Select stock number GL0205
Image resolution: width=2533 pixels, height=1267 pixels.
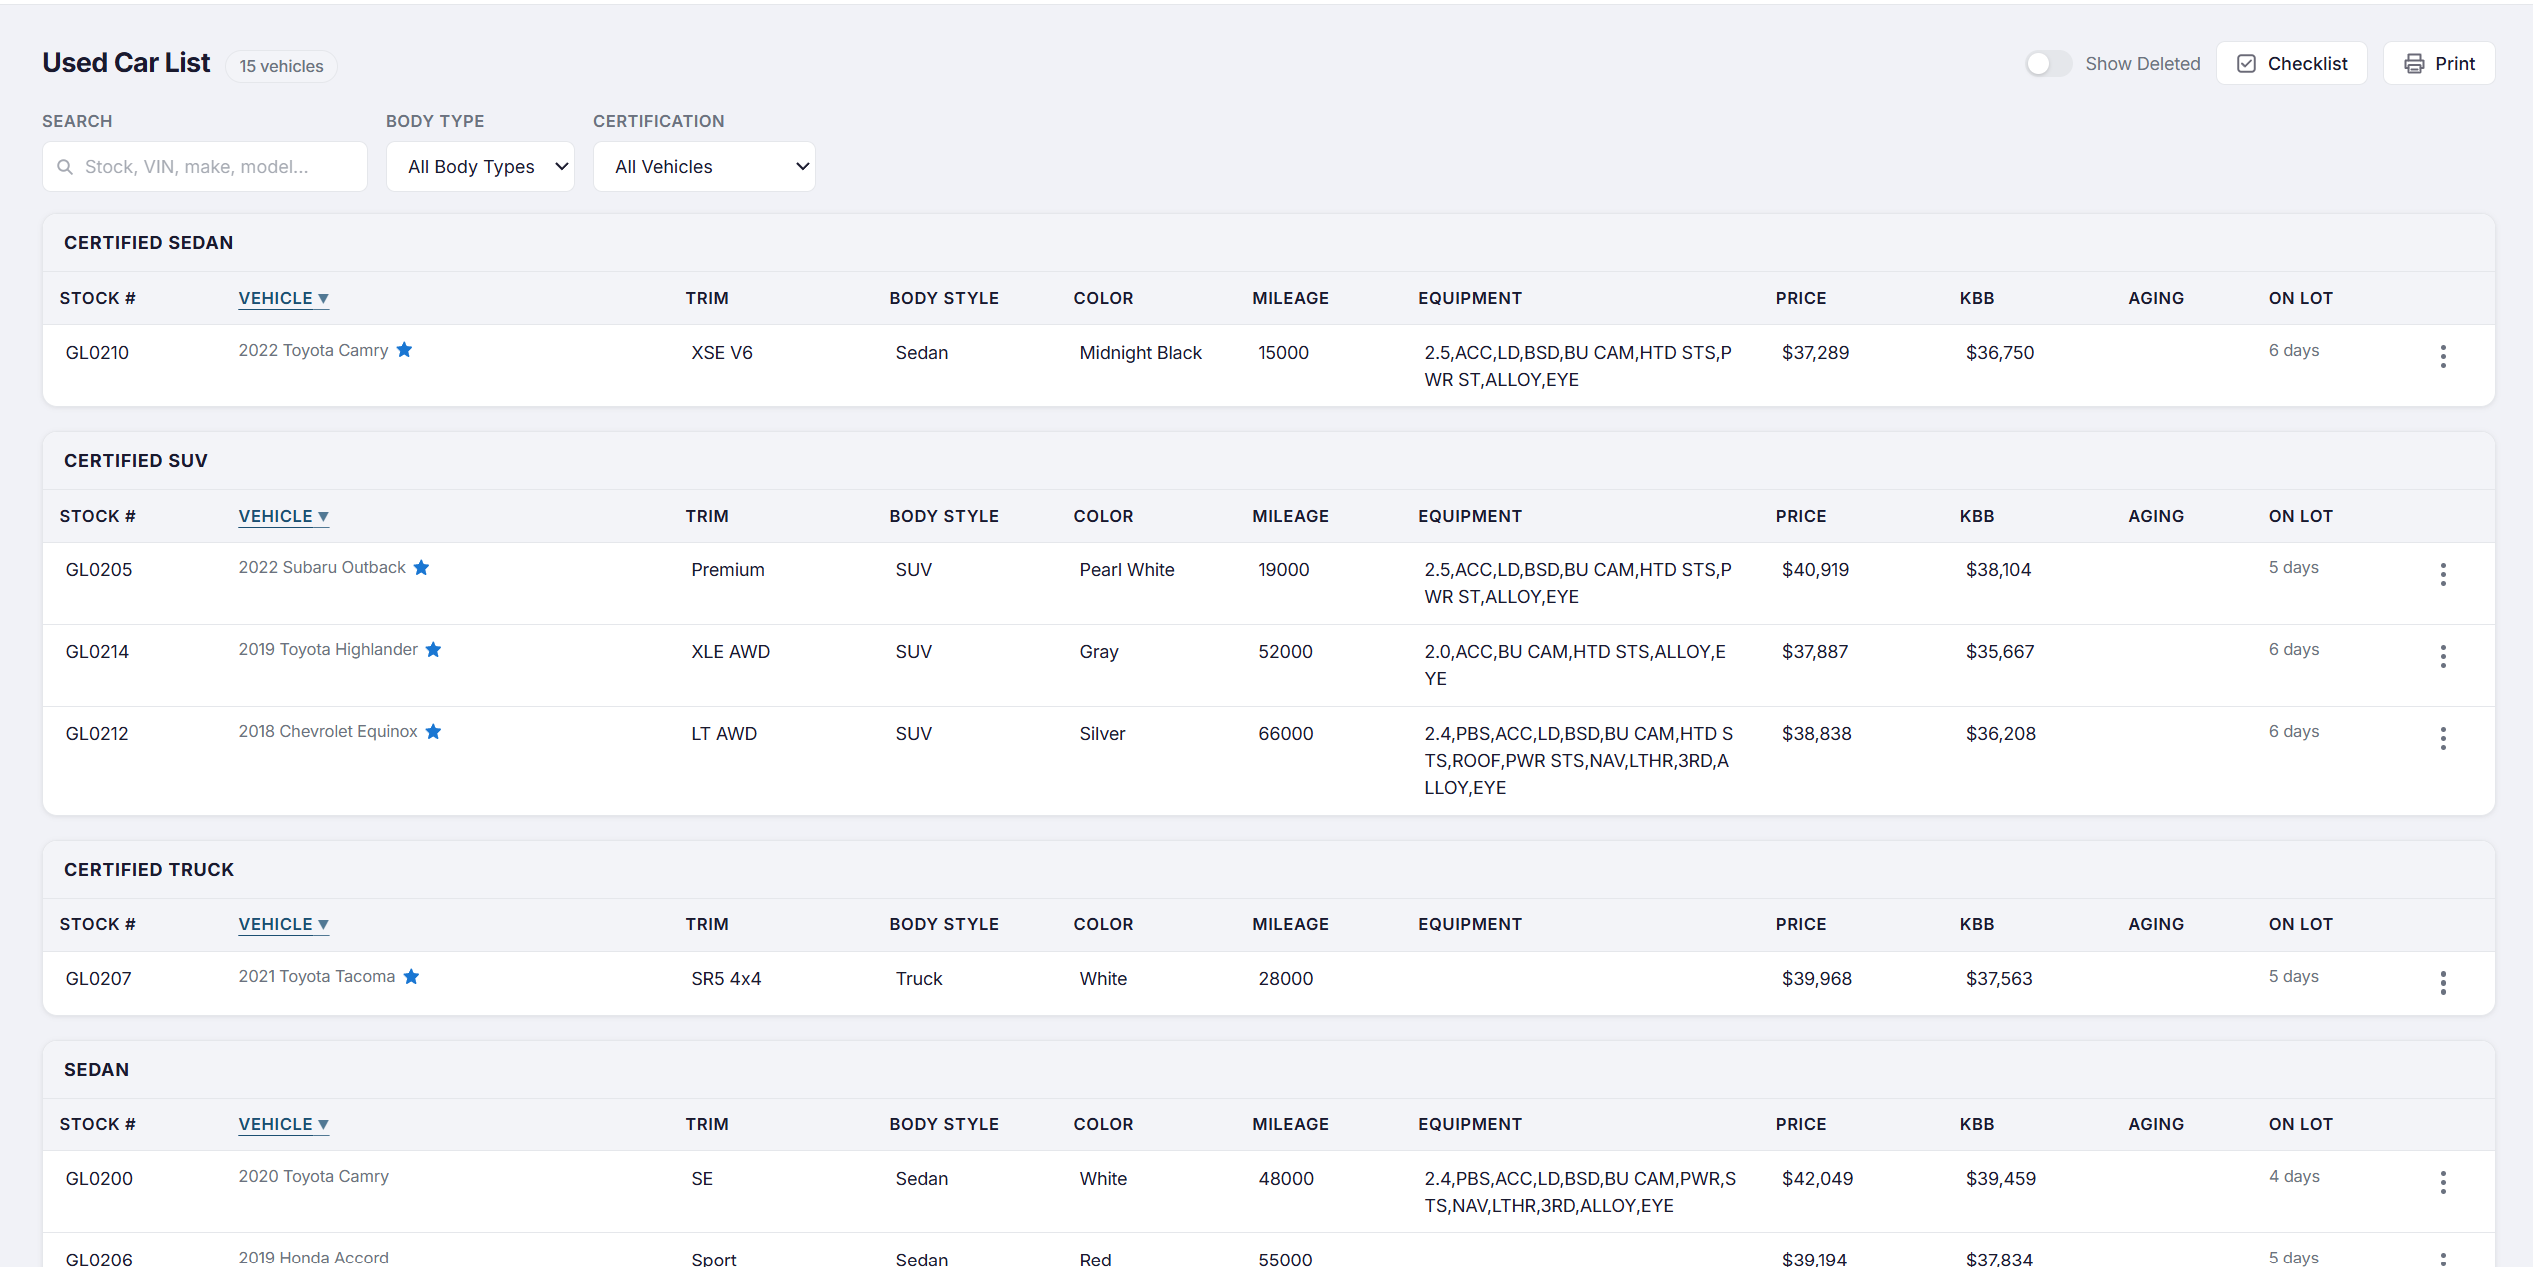99,570
